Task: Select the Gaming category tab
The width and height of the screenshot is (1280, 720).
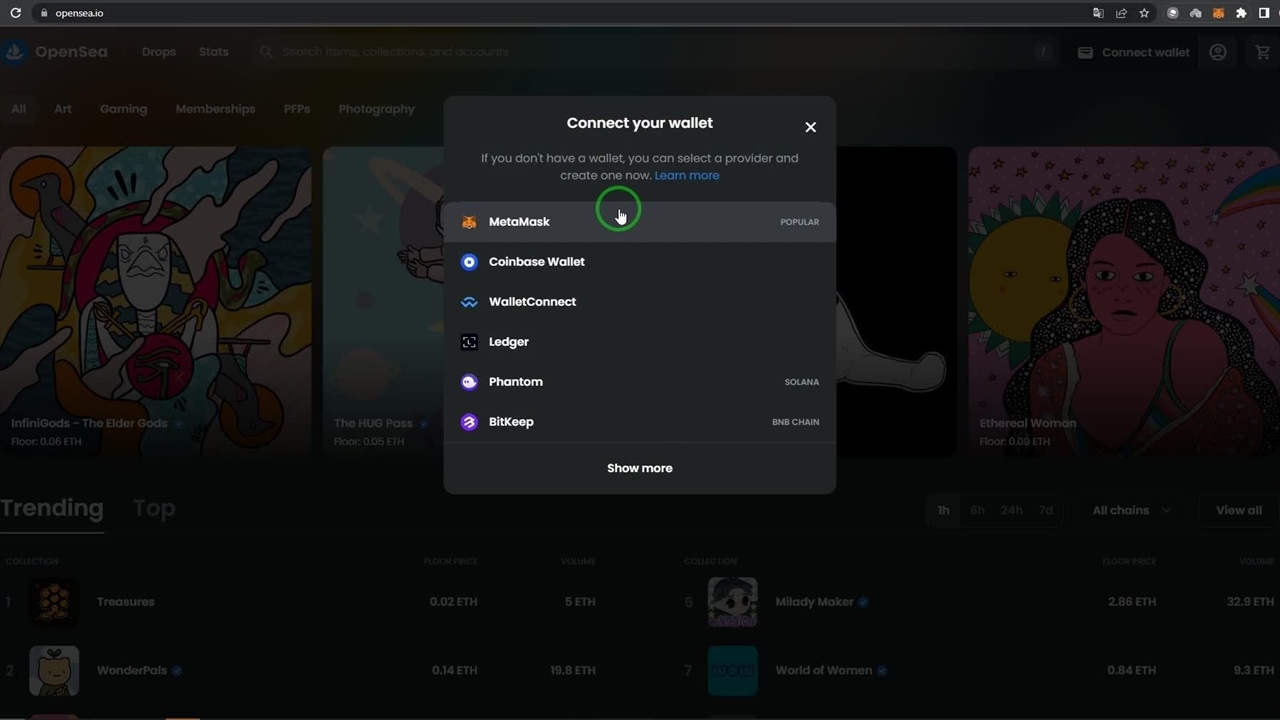Action: pos(123,109)
